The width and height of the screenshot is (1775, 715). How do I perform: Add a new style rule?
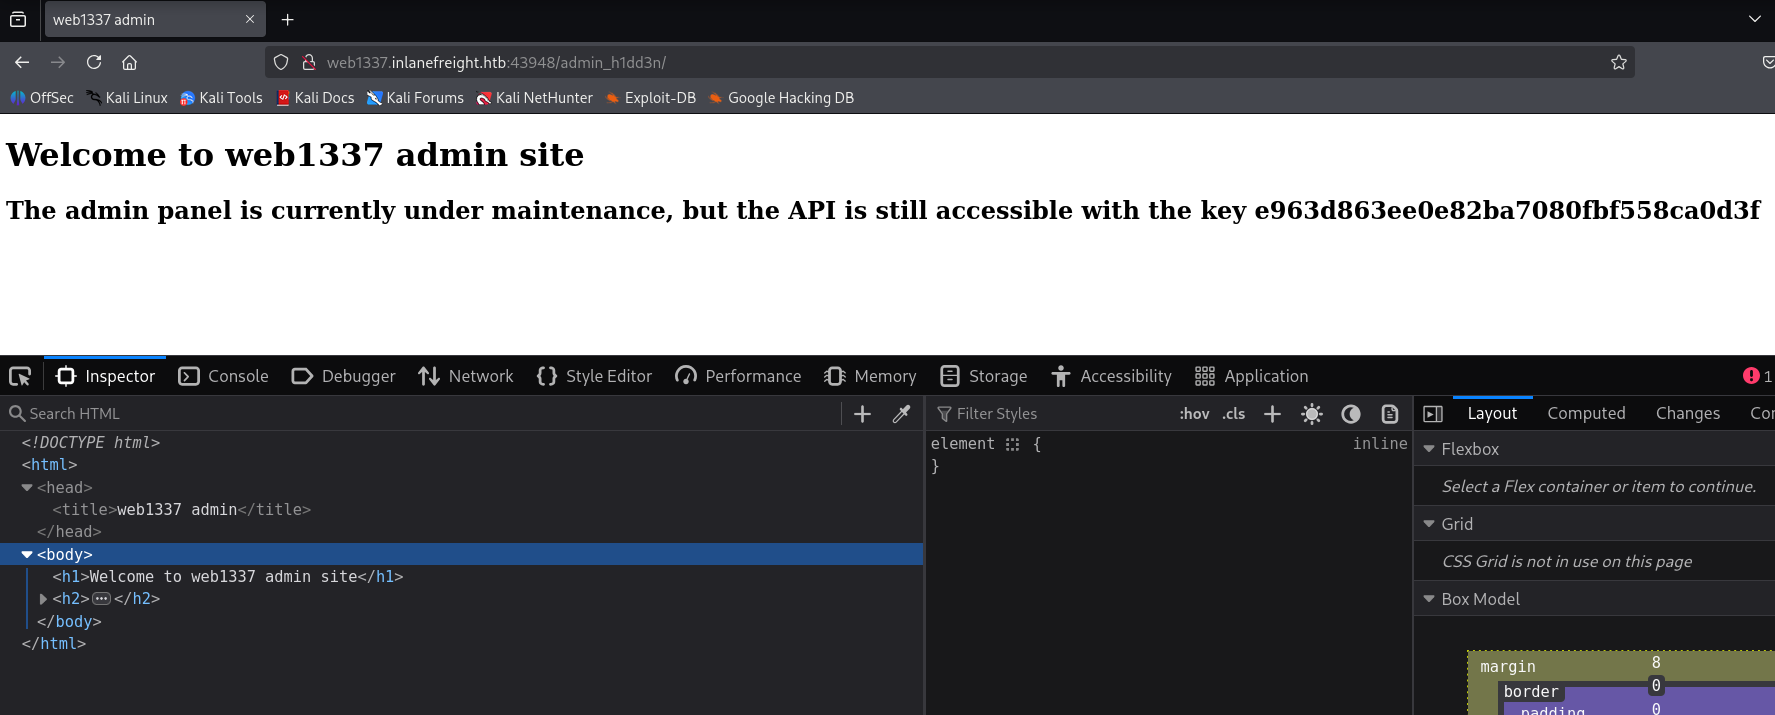(1272, 414)
